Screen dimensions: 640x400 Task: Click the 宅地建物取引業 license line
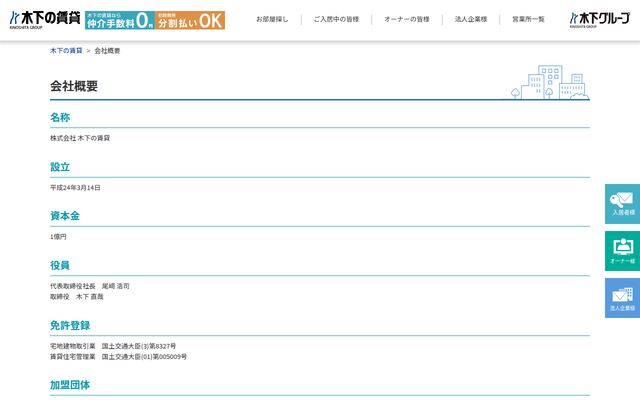click(113, 346)
